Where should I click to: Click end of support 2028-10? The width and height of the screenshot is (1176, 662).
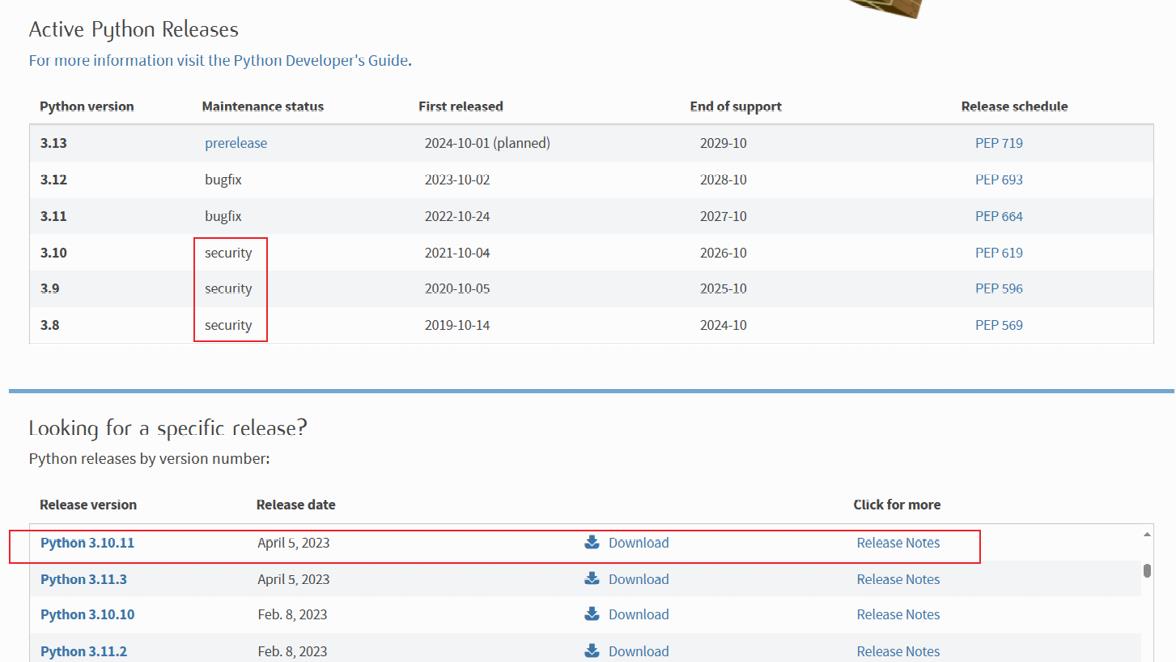pos(723,179)
